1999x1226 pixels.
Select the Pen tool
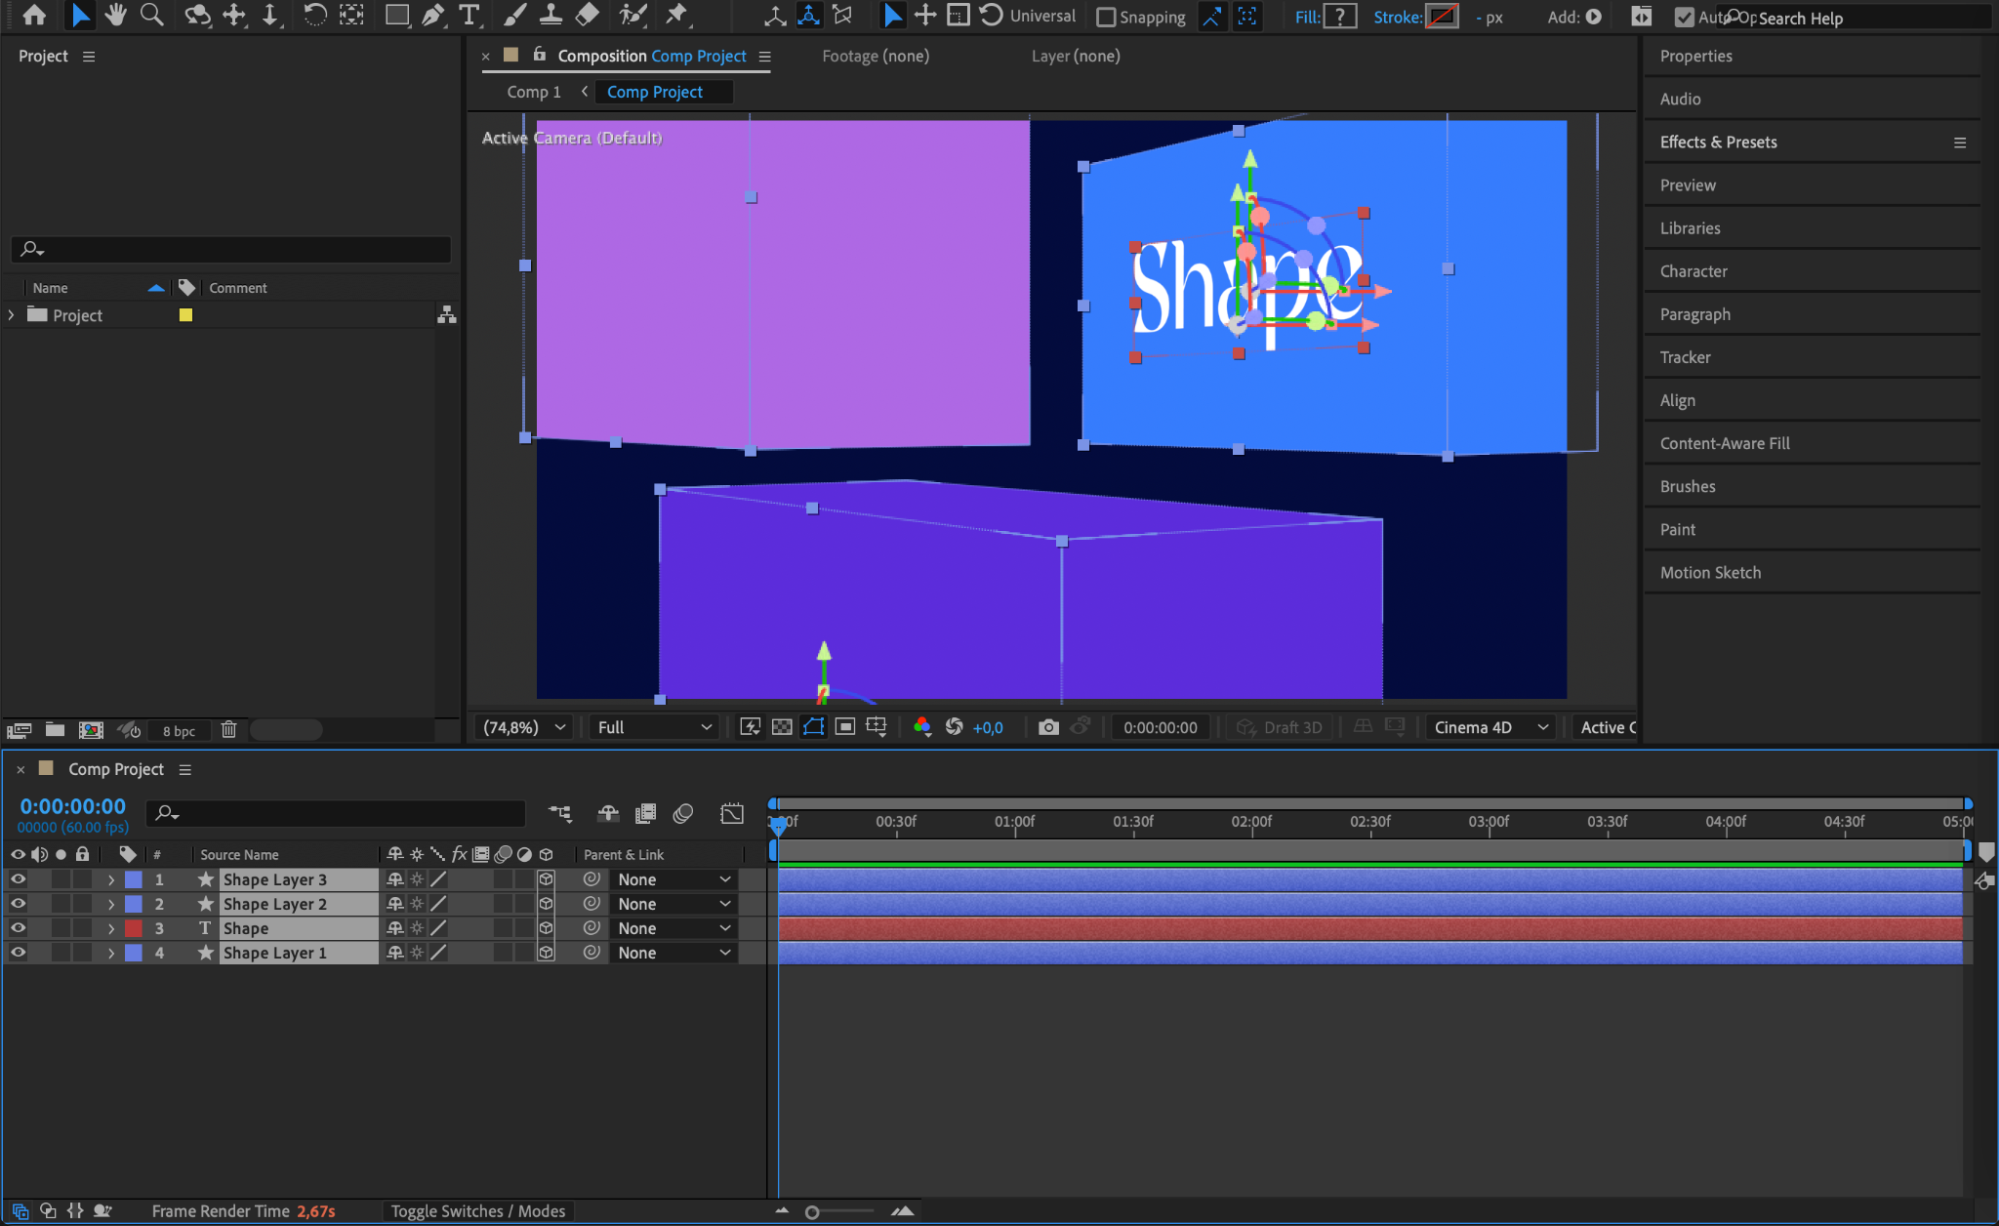click(x=432, y=15)
